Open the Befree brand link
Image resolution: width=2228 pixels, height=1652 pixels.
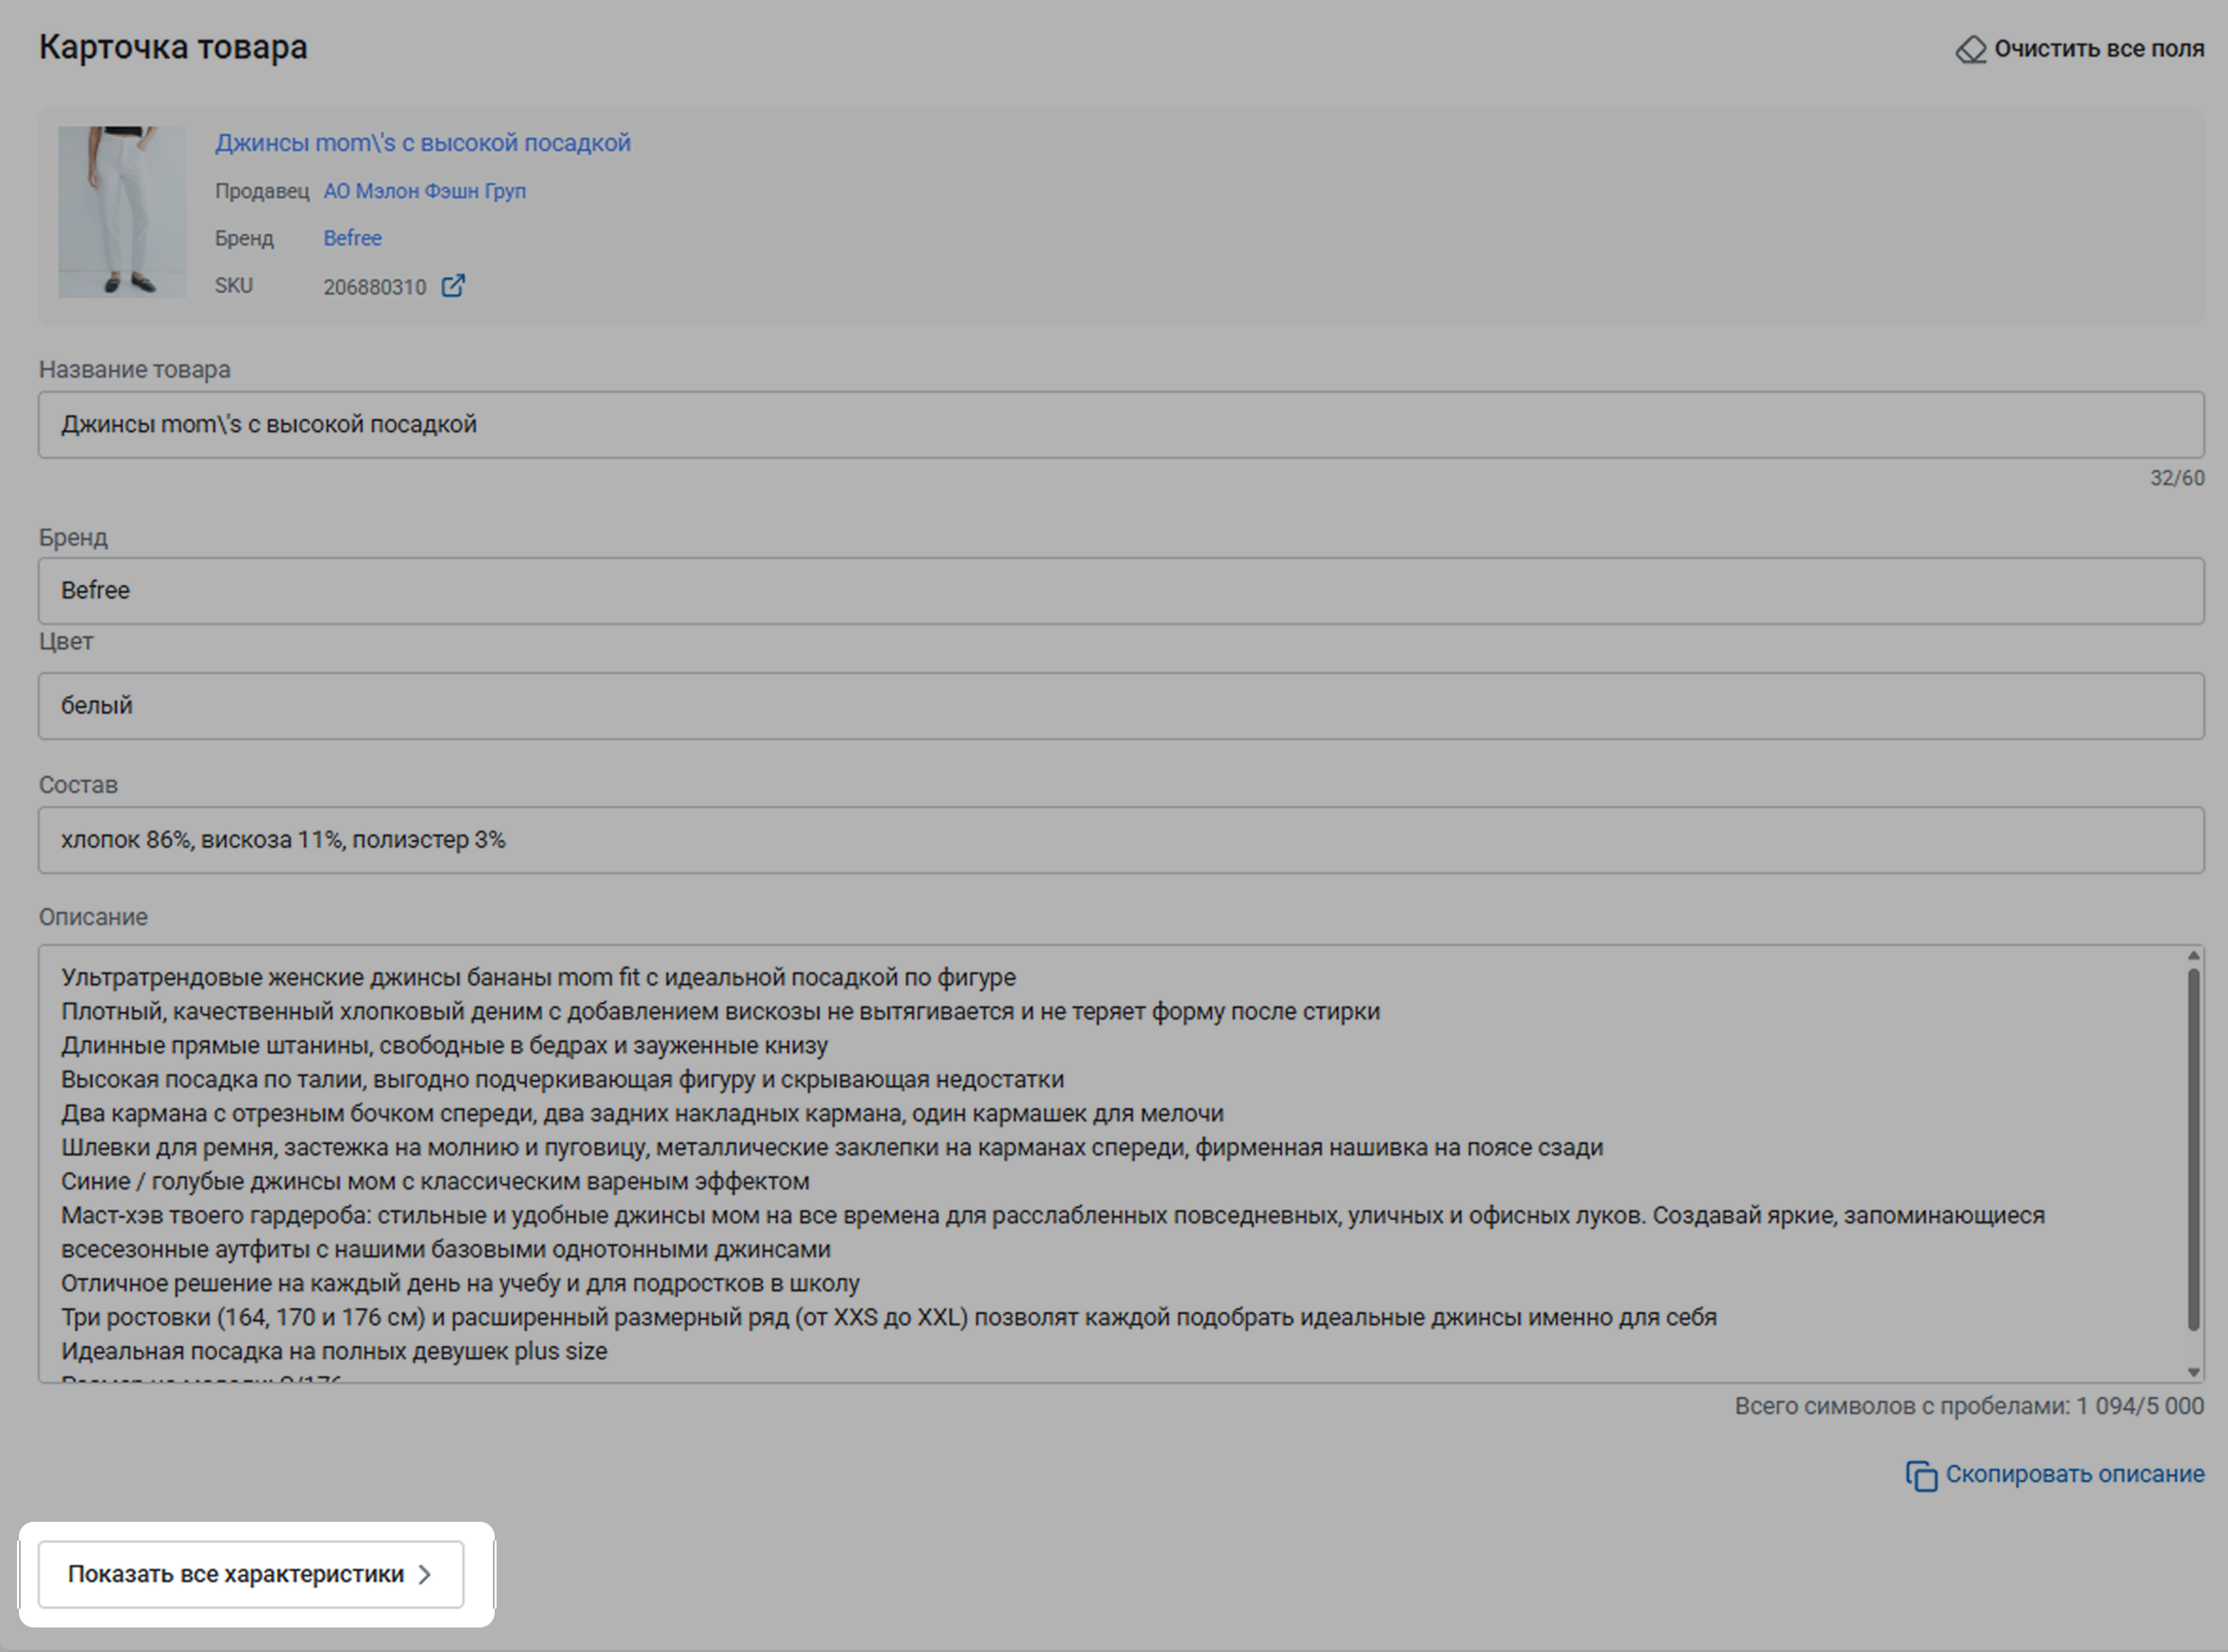pyautogui.click(x=352, y=238)
